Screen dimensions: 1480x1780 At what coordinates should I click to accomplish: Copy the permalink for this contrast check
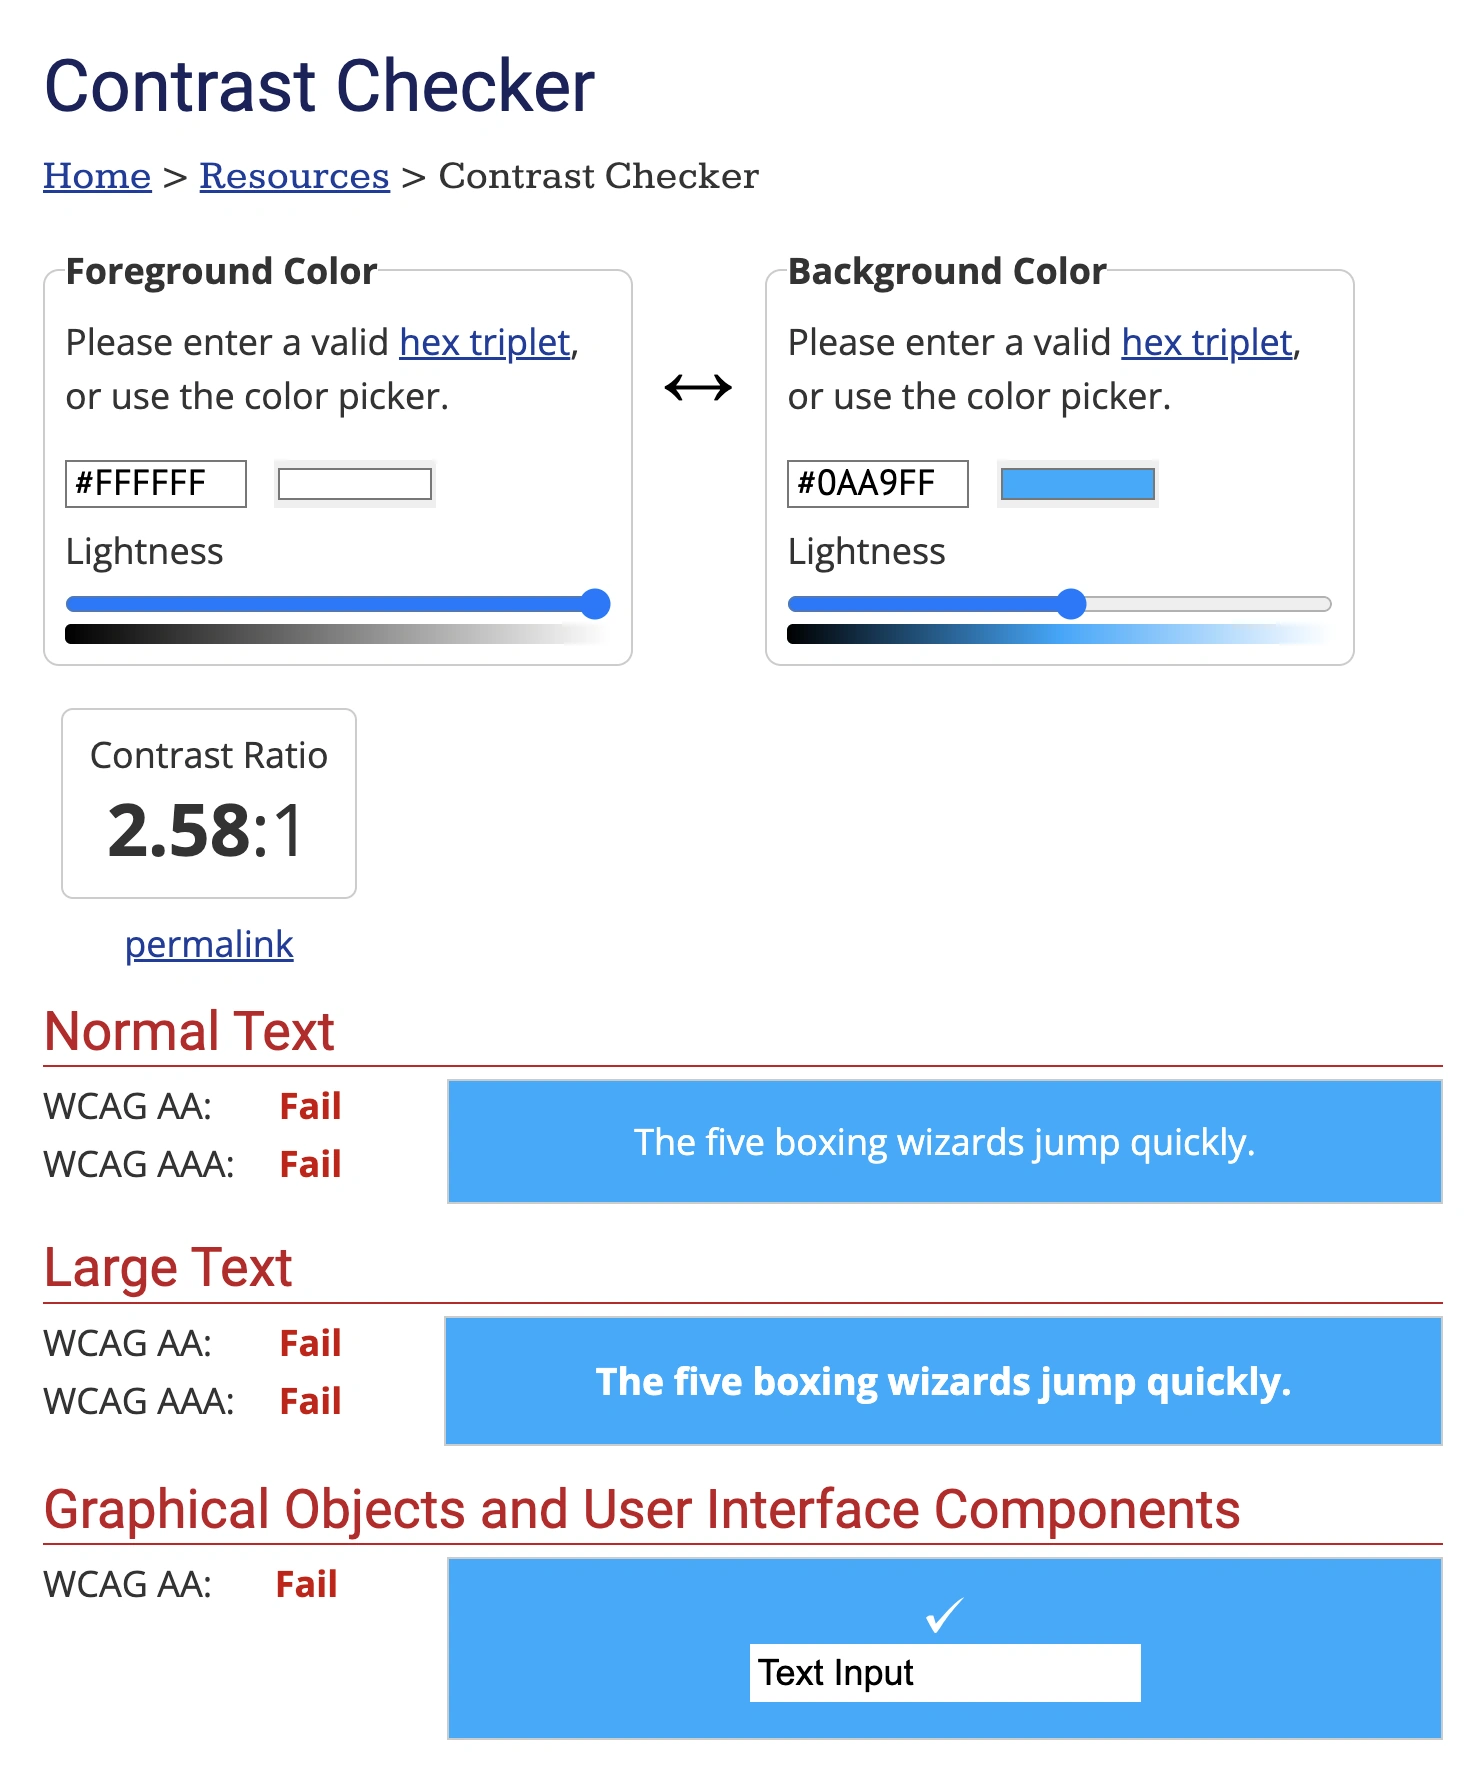point(208,943)
